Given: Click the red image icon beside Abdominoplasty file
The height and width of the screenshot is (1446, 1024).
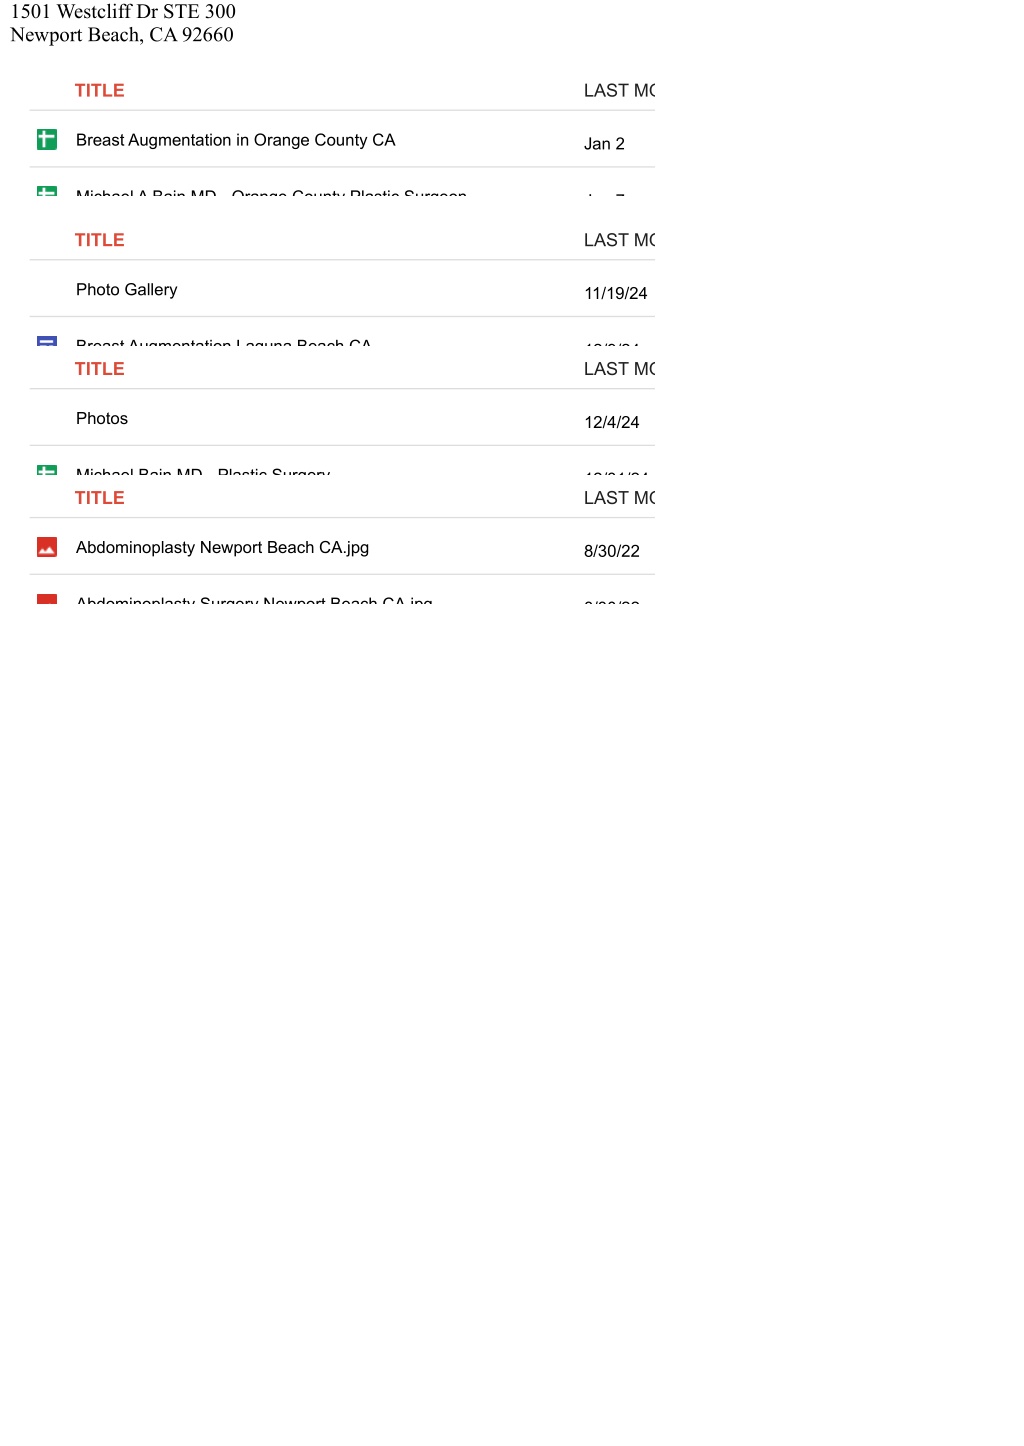Looking at the screenshot, I should pos(46,547).
